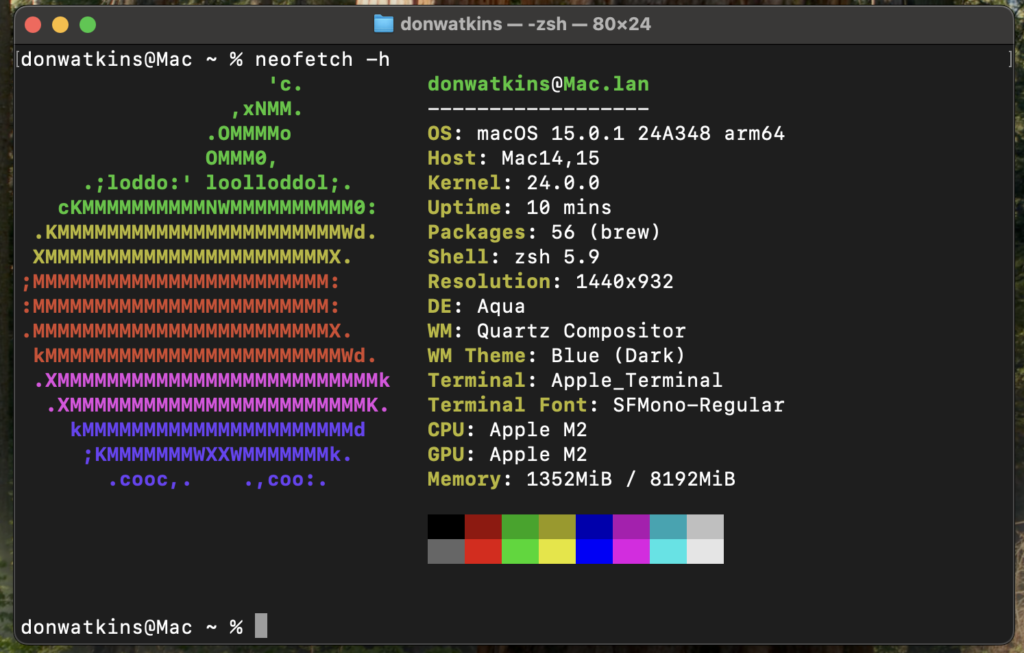Screen dimensions: 1024x653
Task: Click the WM Theme: Blue (Dark) line
Action: click(x=556, y=357)
